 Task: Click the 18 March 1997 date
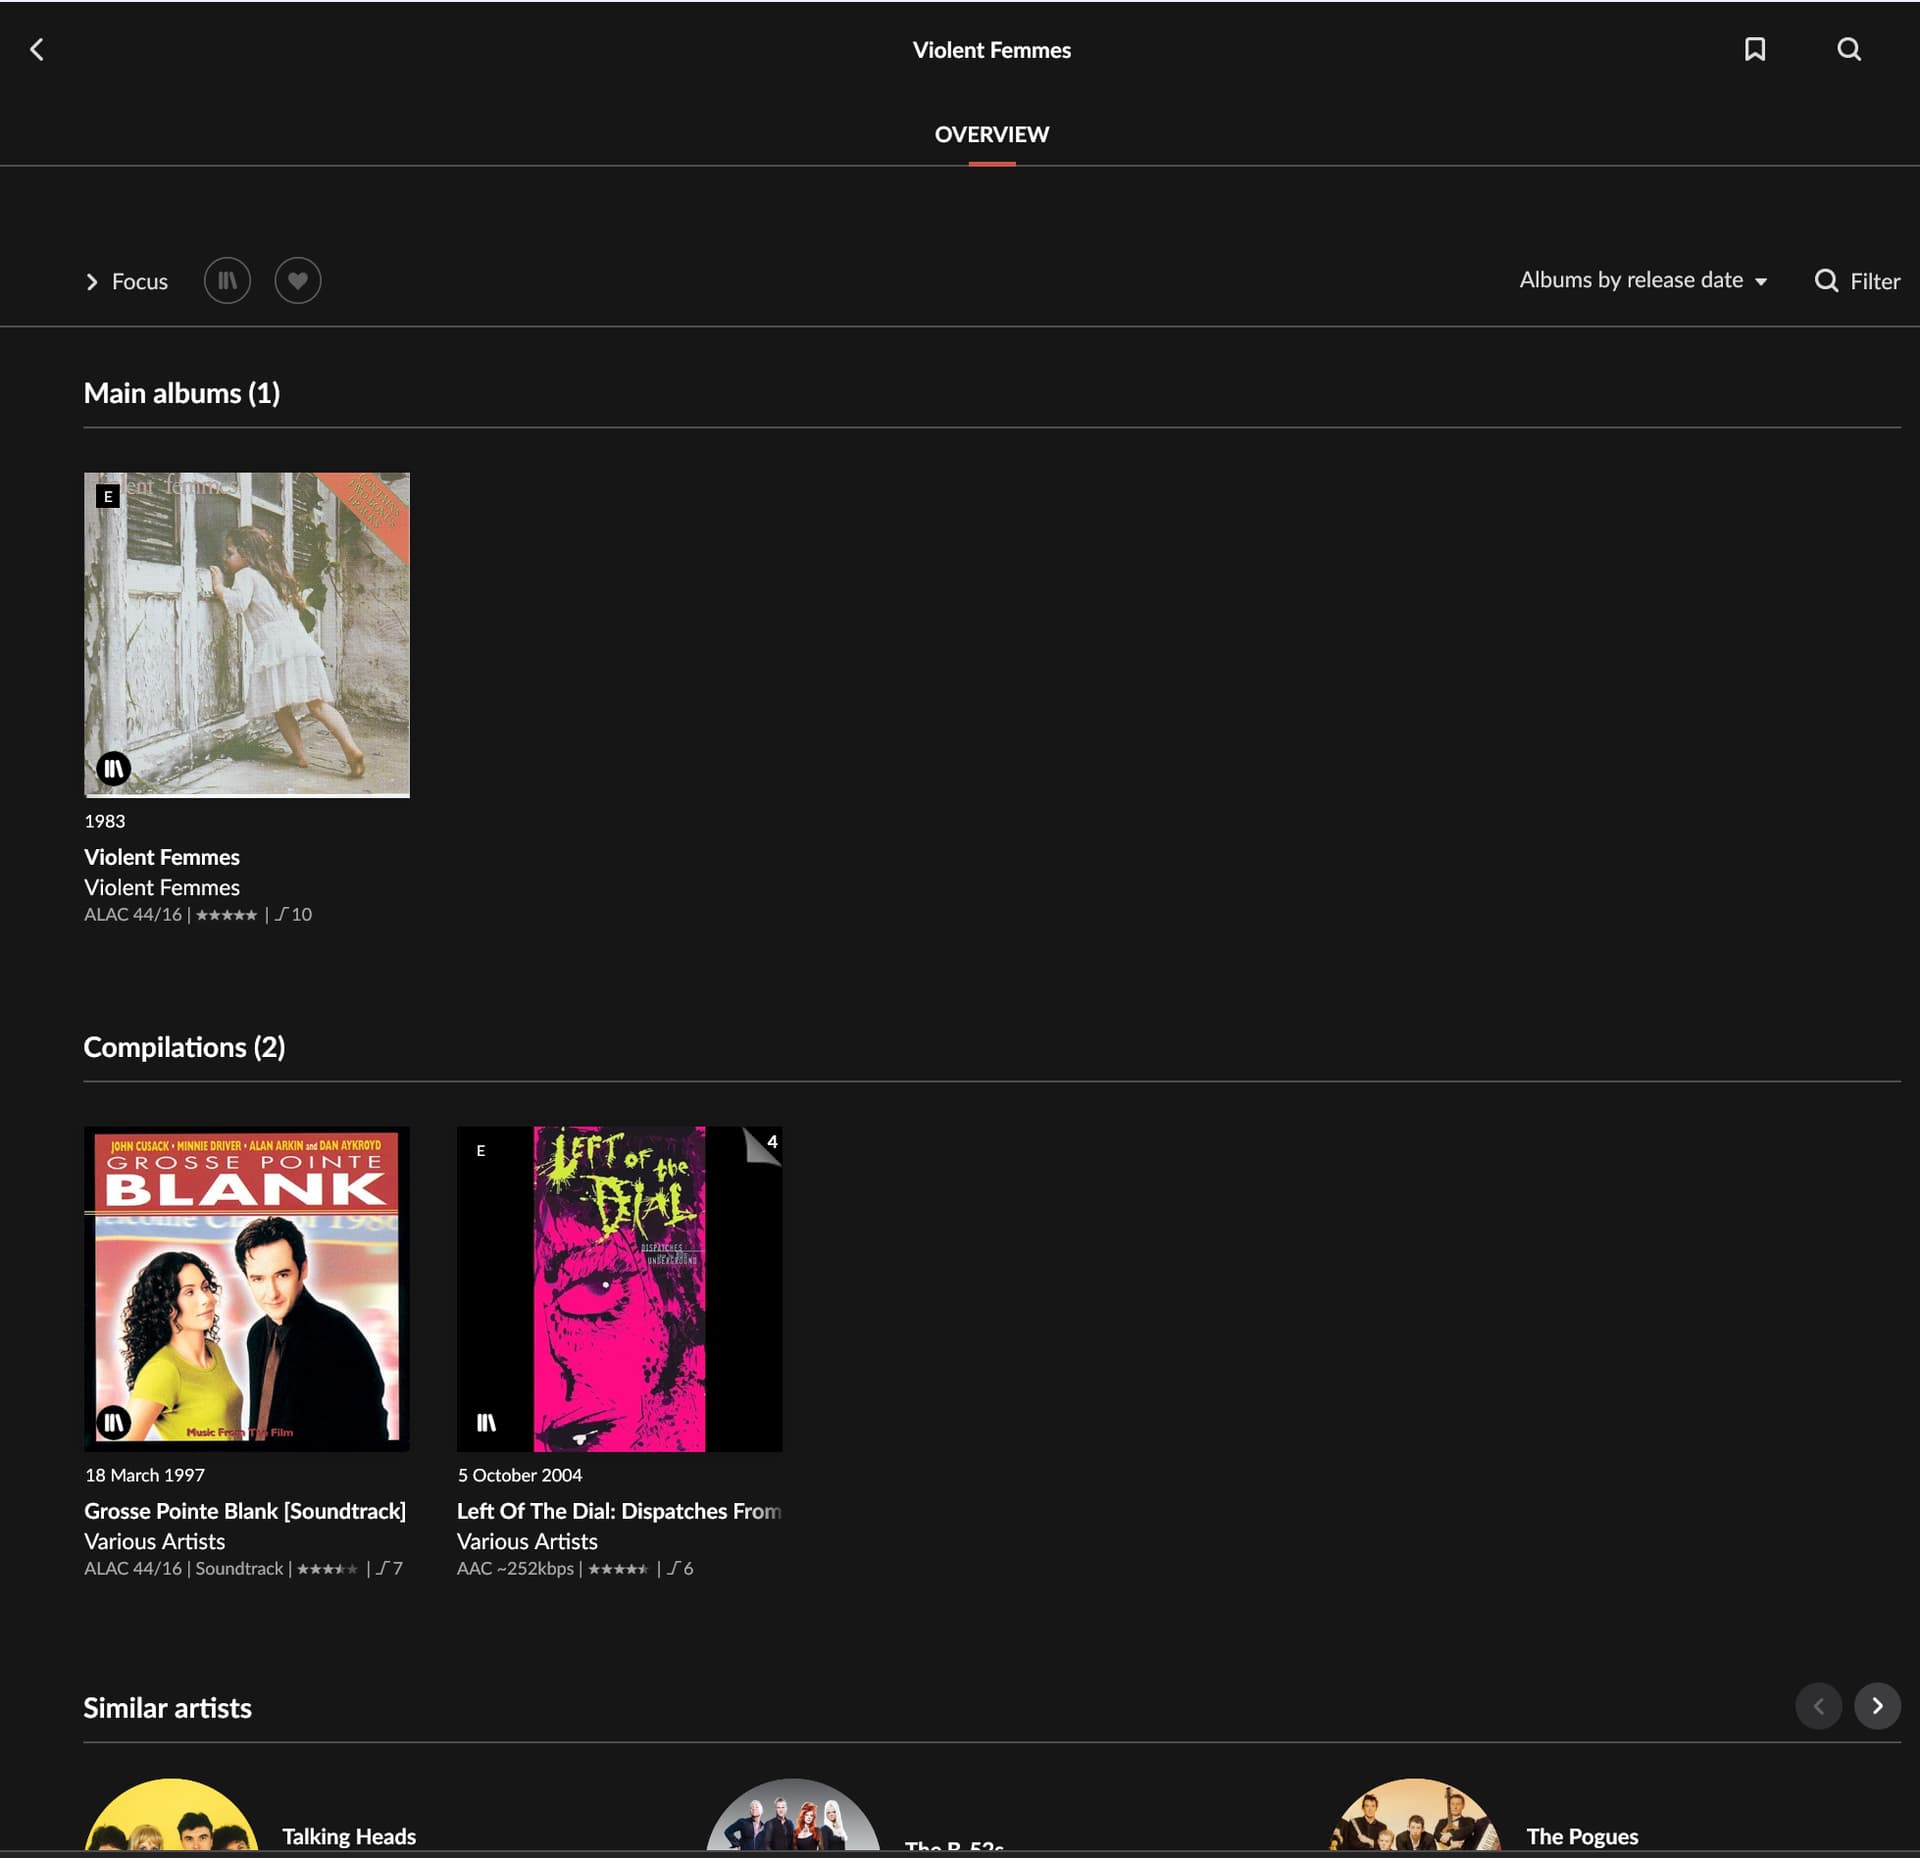145,1475
